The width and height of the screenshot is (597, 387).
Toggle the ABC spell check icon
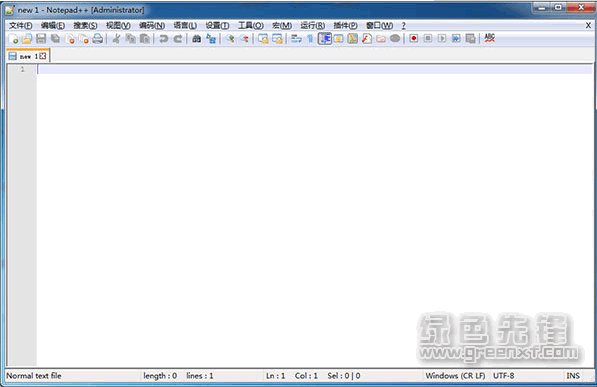tap(490, 38)
